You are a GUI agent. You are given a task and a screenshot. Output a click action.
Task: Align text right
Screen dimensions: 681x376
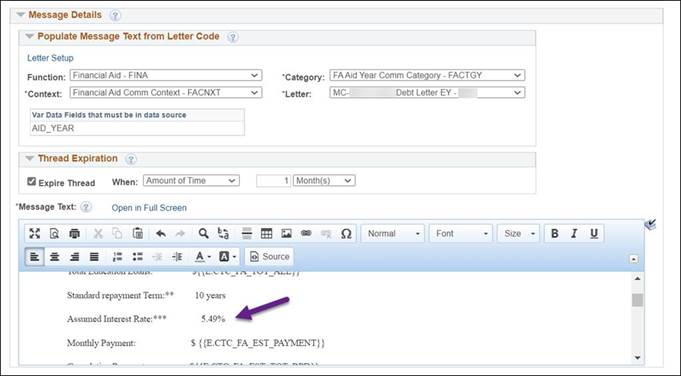pos(74,257)
